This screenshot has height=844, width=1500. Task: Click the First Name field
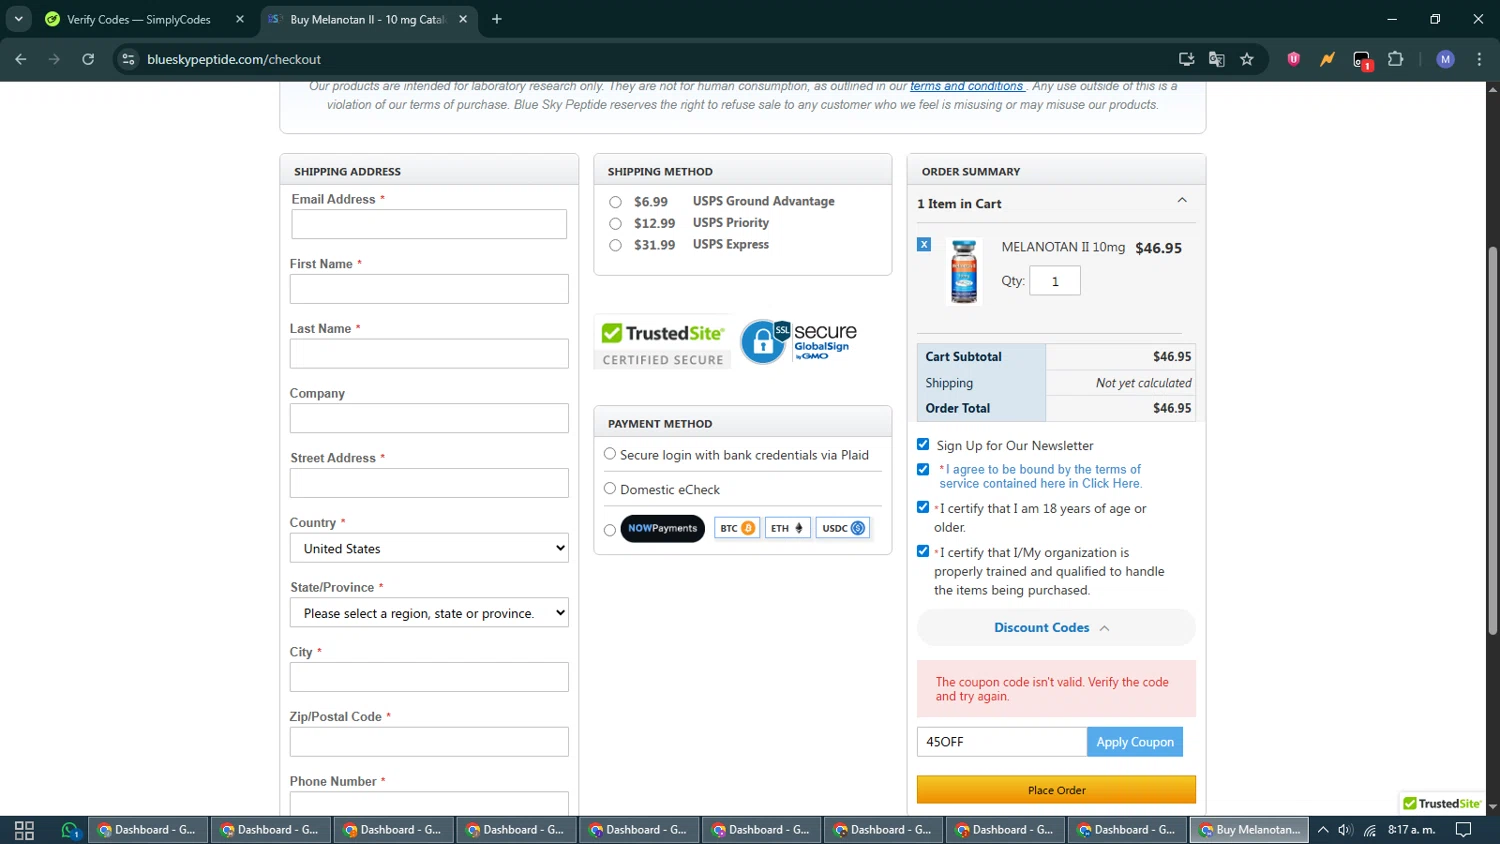point(429,289)
